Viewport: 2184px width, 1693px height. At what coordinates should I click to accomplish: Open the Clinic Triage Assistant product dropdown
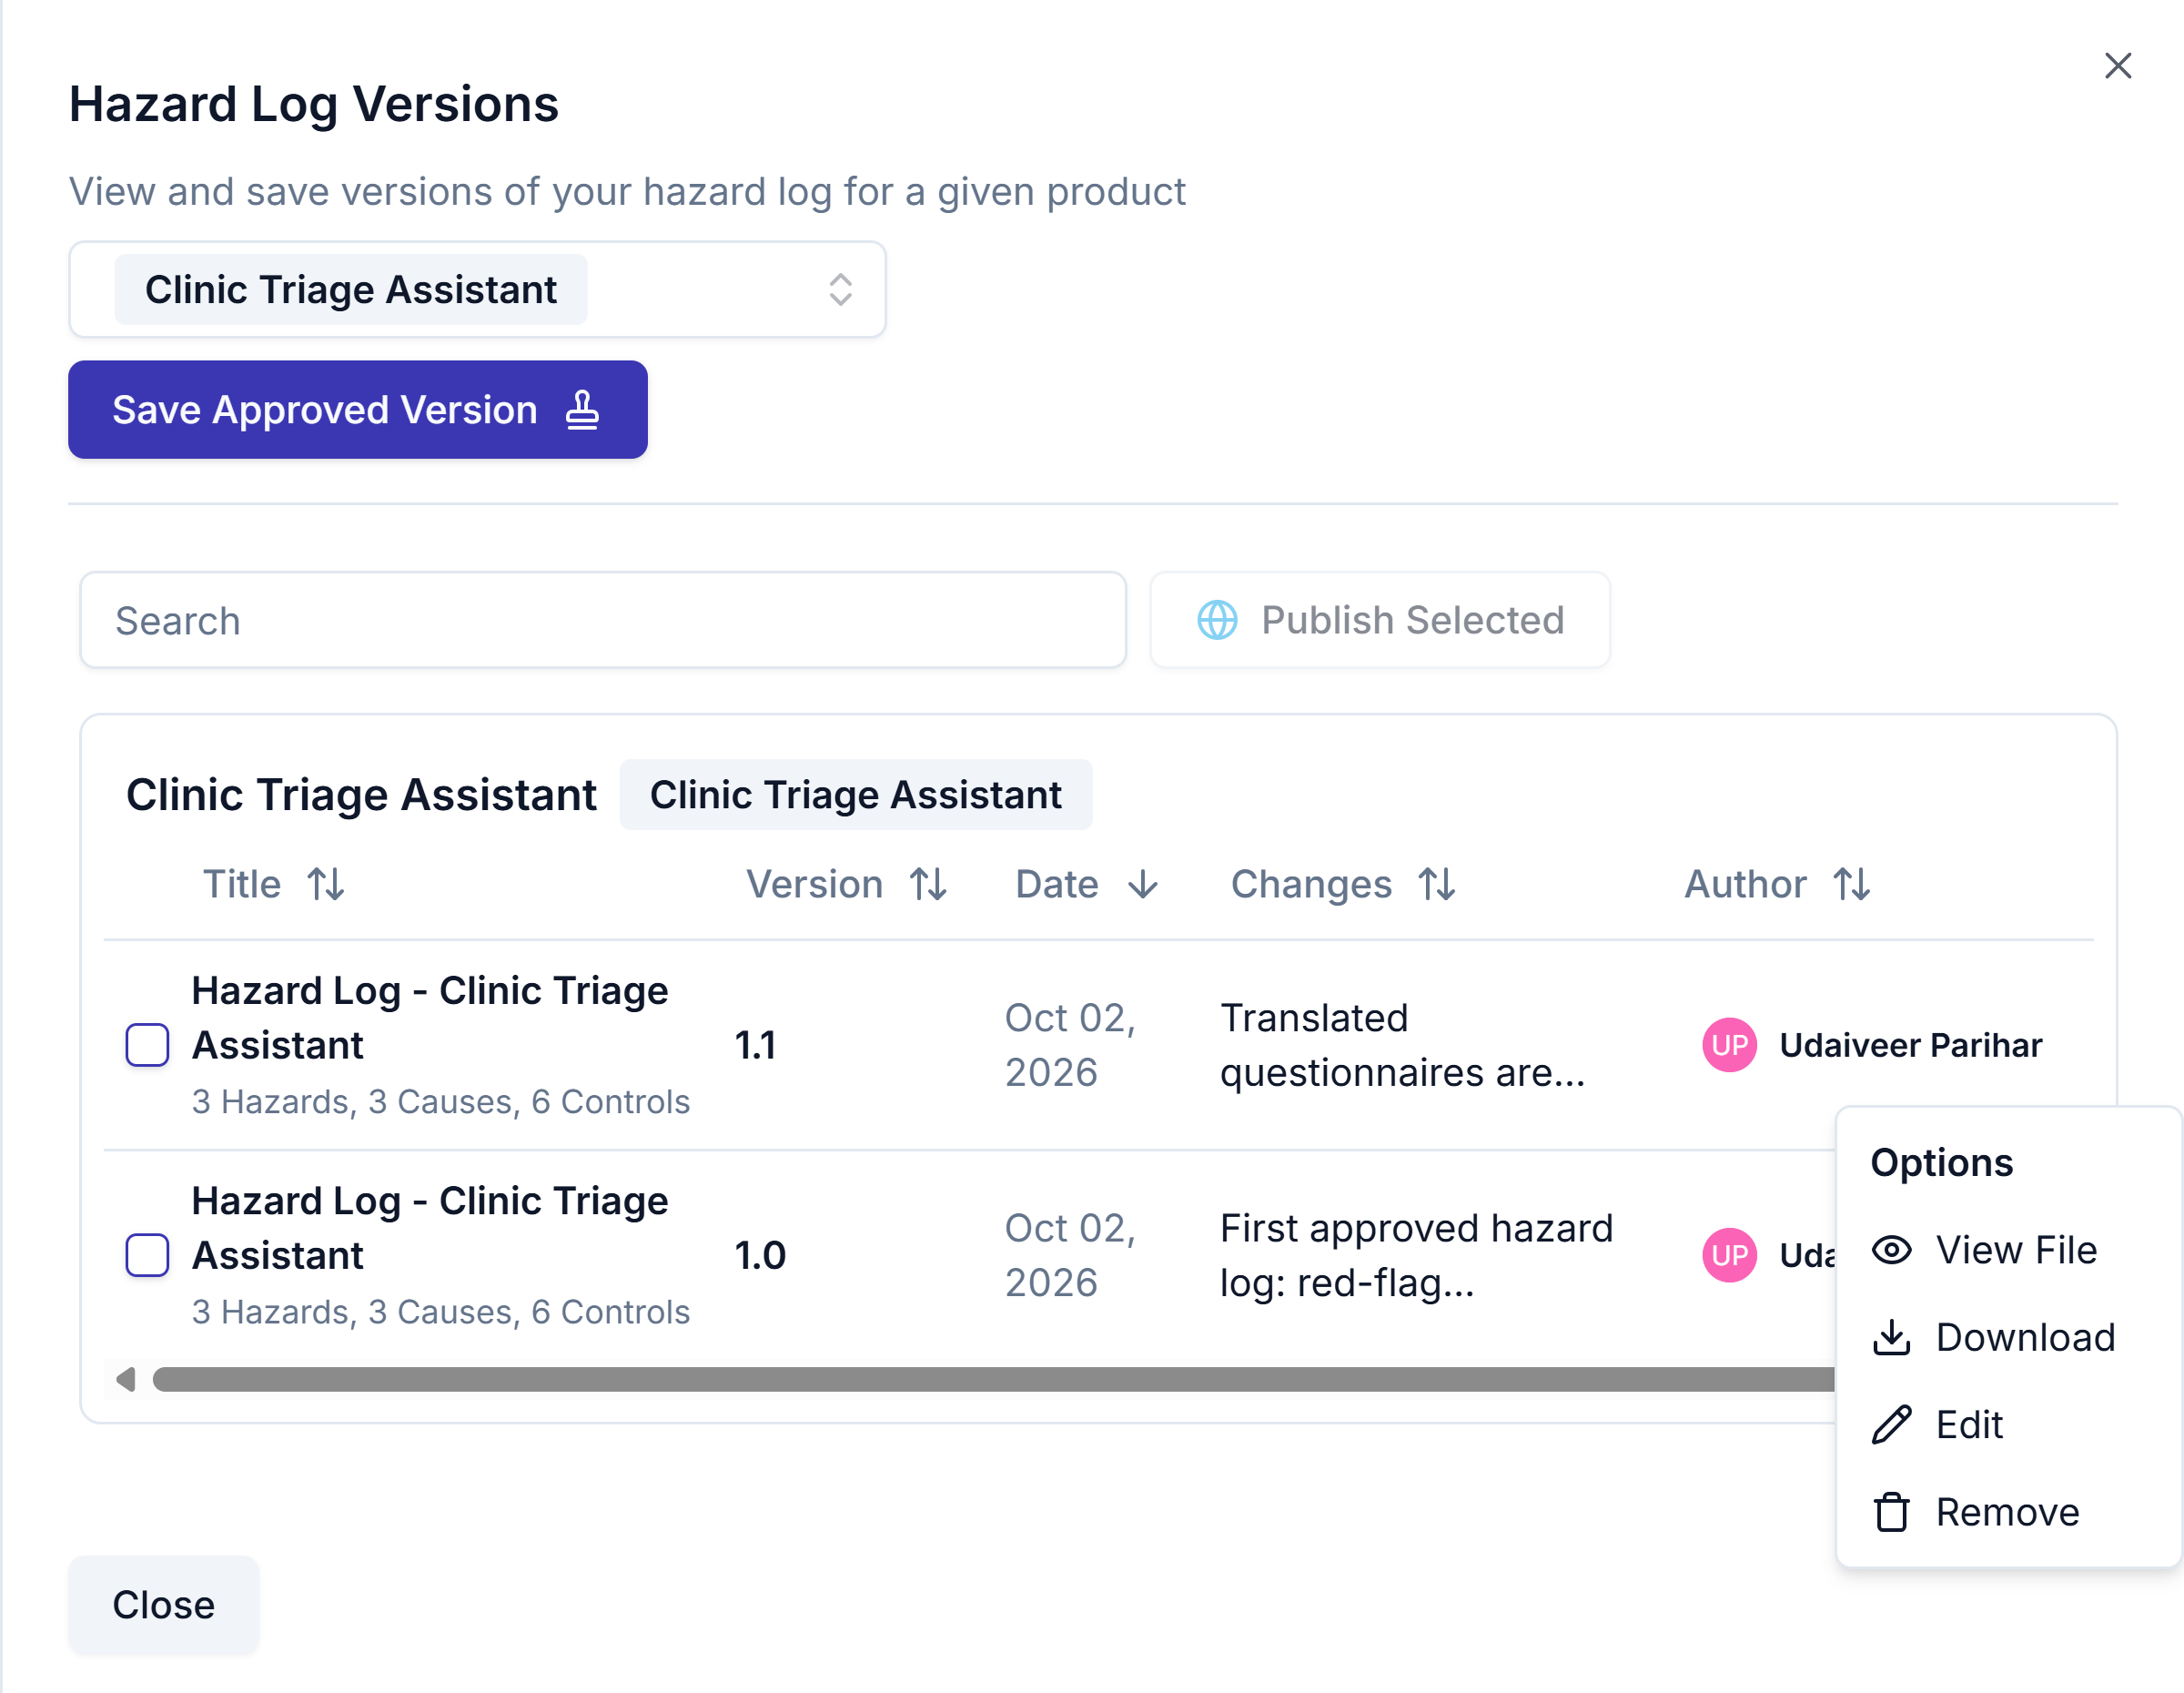[477, 289]
